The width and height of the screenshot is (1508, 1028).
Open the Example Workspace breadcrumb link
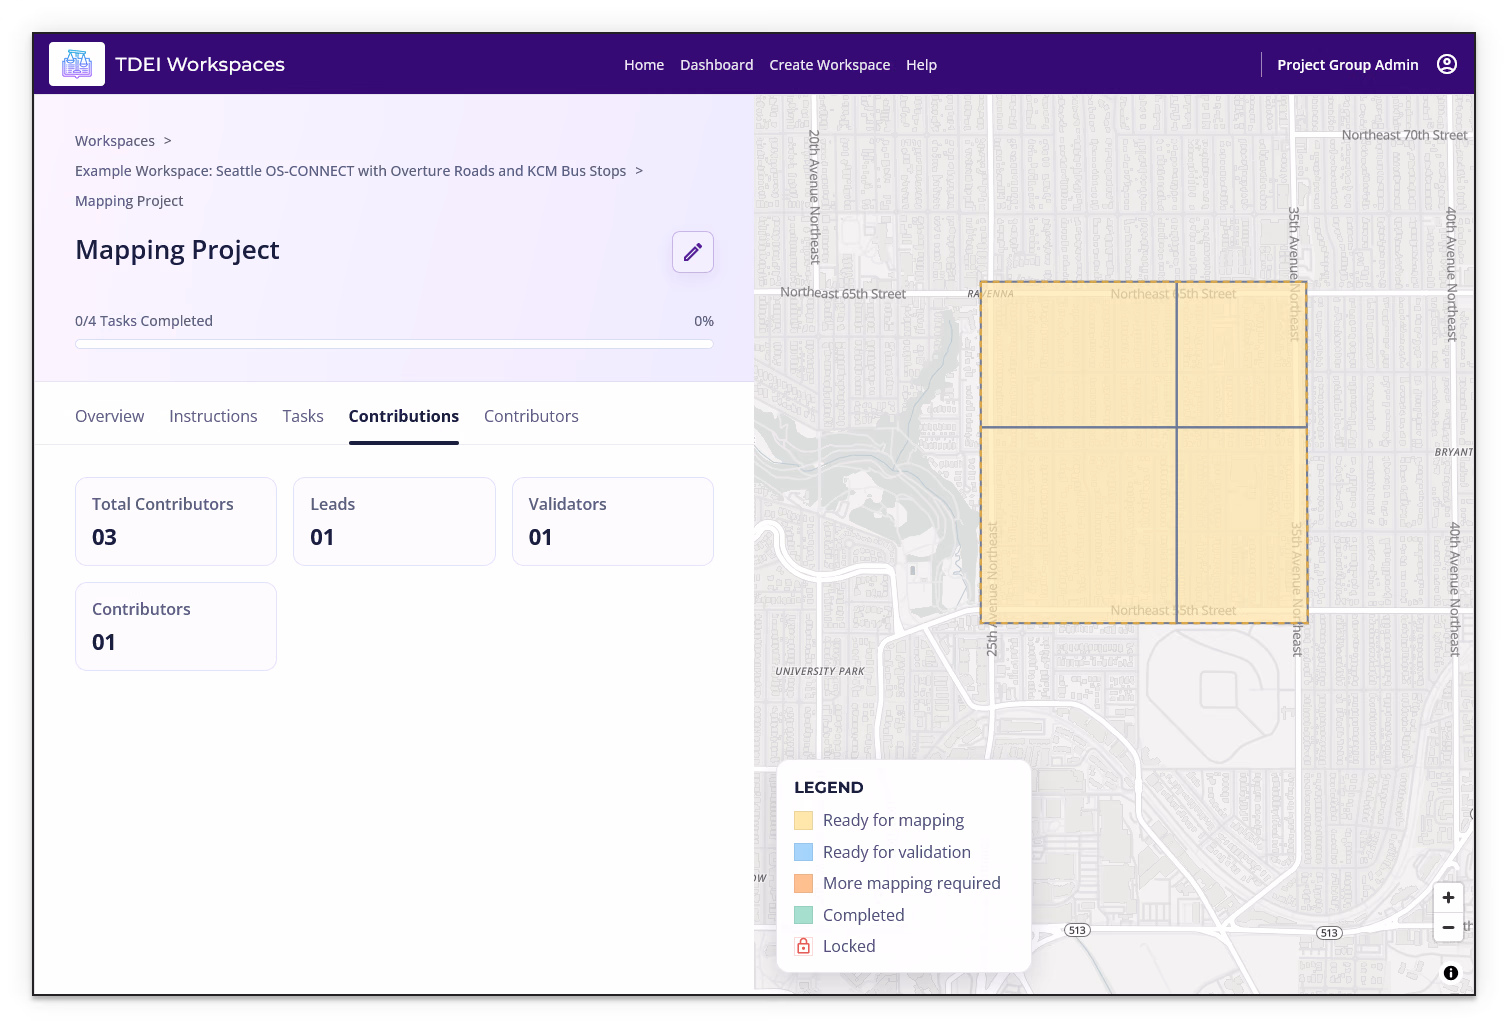350,171
